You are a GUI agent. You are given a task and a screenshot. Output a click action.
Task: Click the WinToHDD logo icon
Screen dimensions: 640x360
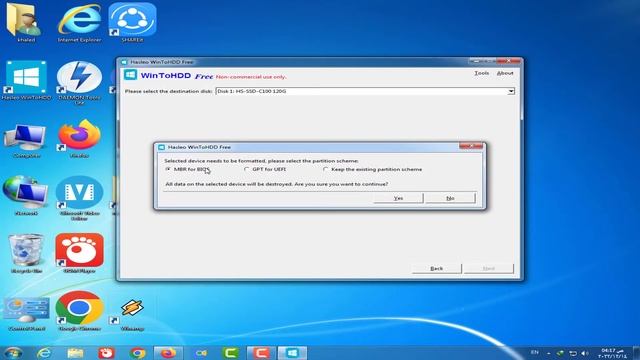click(x=131, y=75)
